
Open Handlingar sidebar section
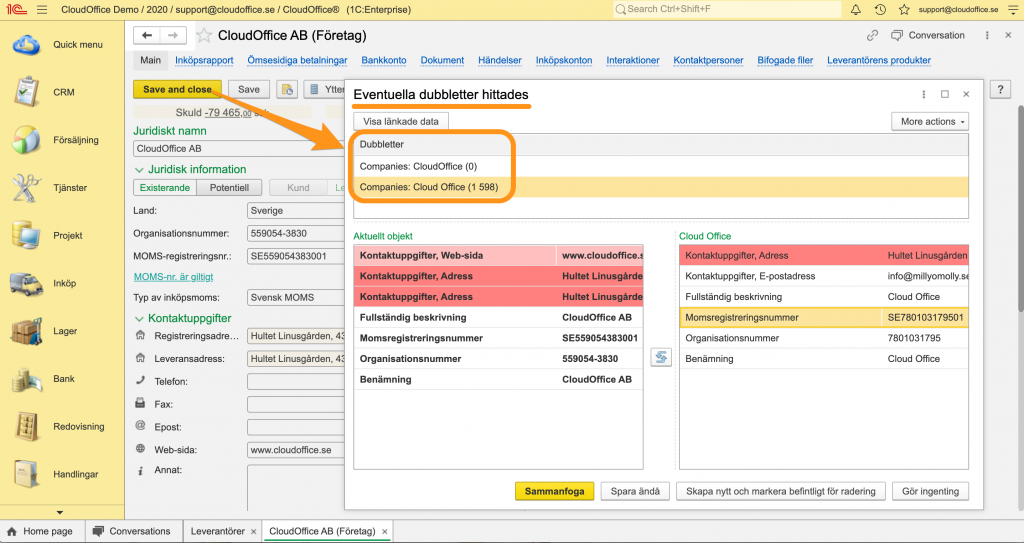[x=62, y=474]
